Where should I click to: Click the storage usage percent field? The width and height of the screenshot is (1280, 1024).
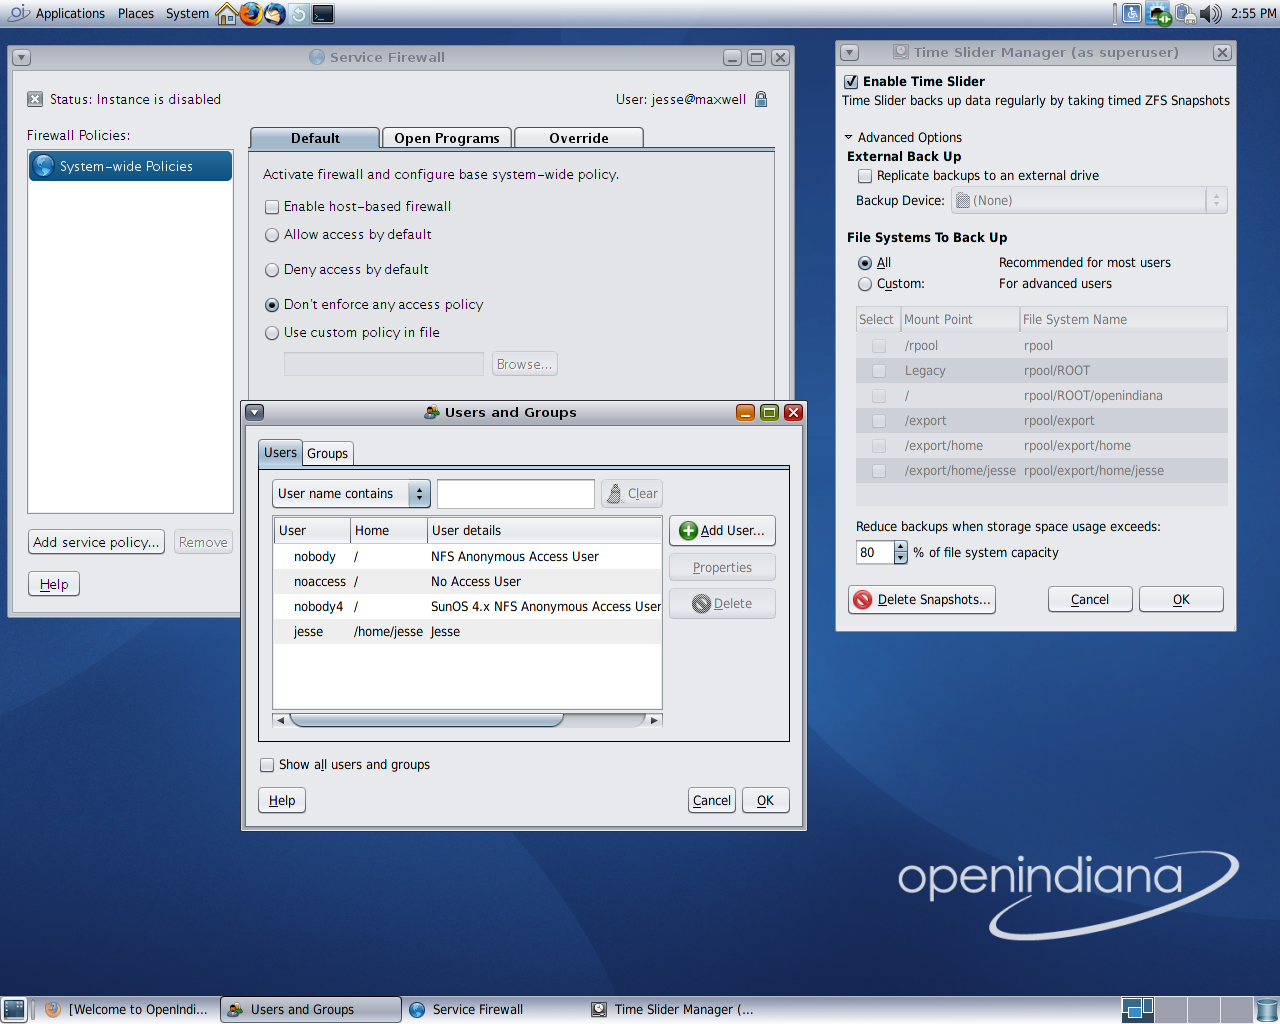pos(874,553)
